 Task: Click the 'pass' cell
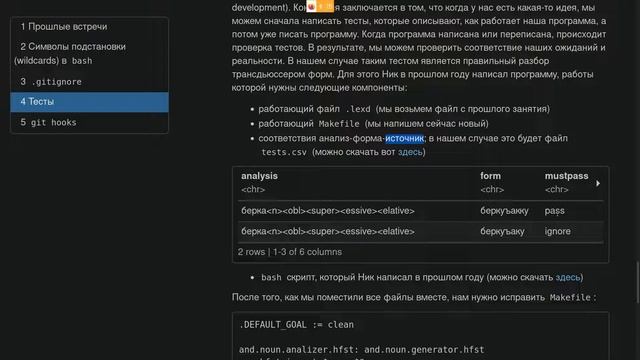coord(554,211)
